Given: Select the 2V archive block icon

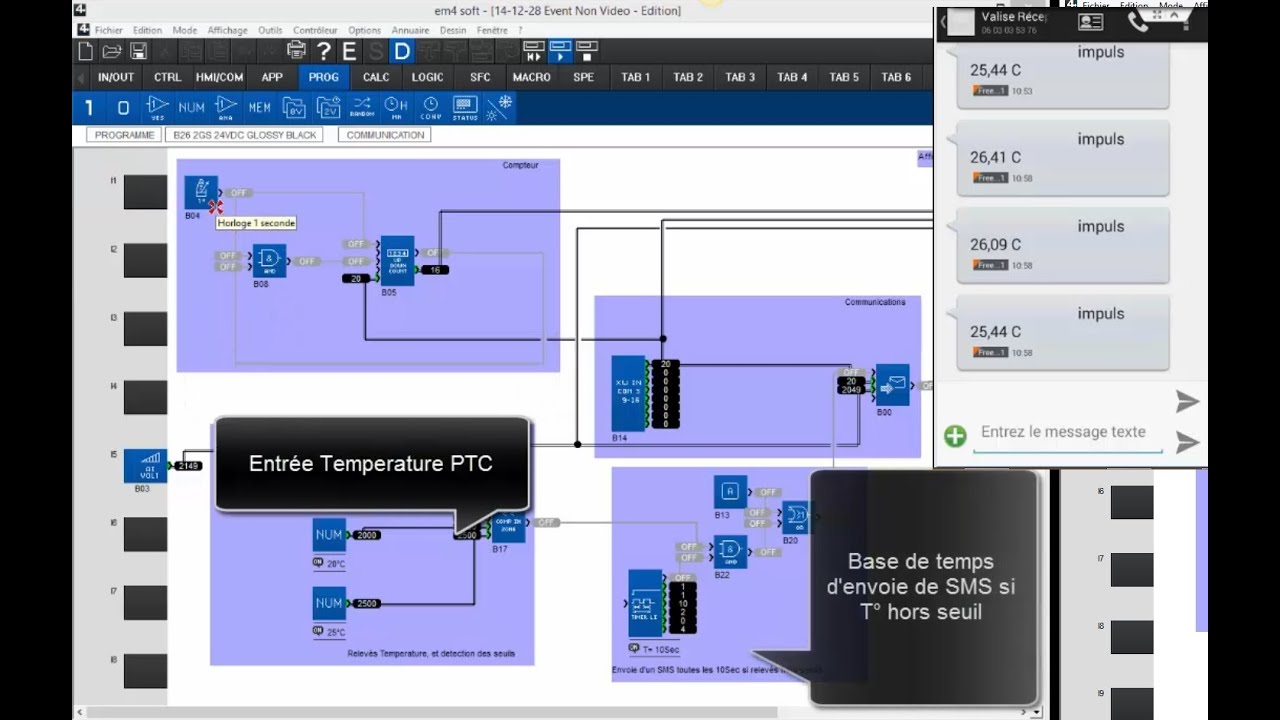Looking at the screenshot, I should coord(328,107).
